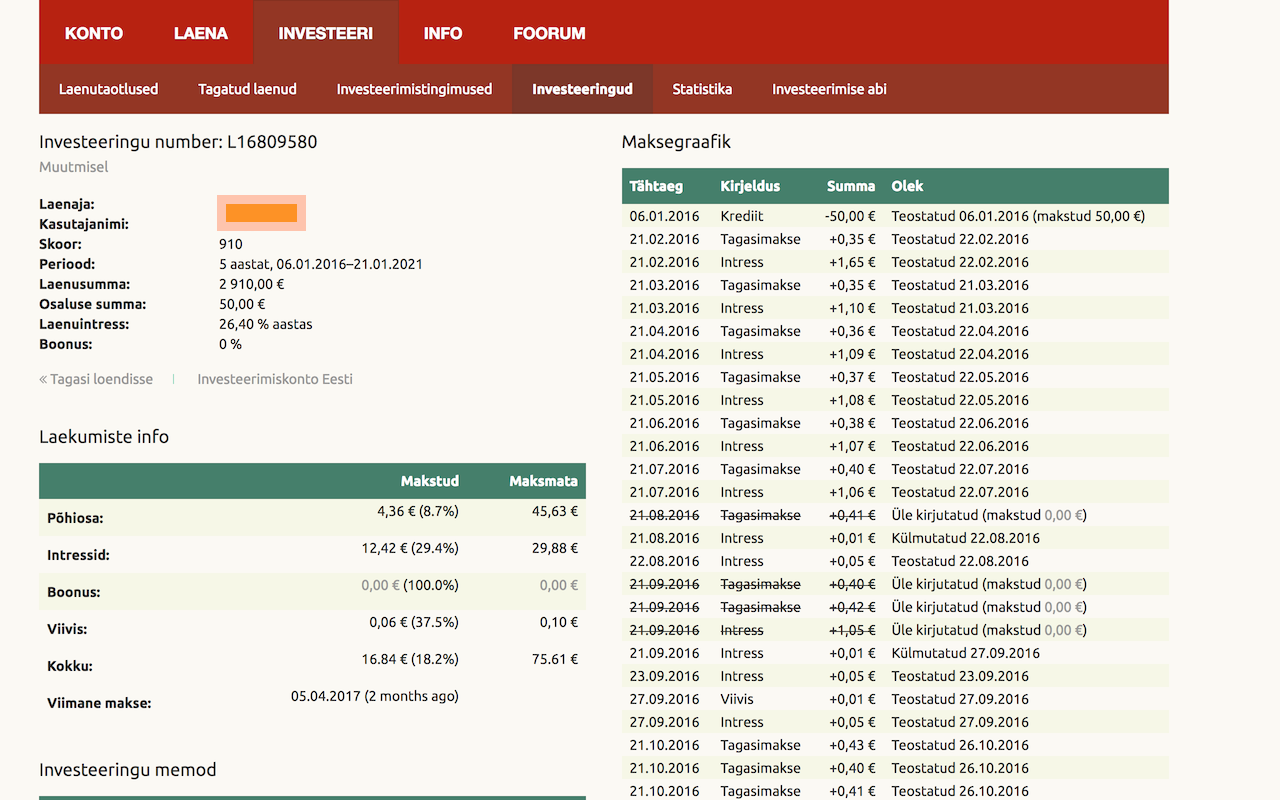Open the Statistika submenu tab
This screenshot has height=800, width=1280.
[x=702, y=89]
